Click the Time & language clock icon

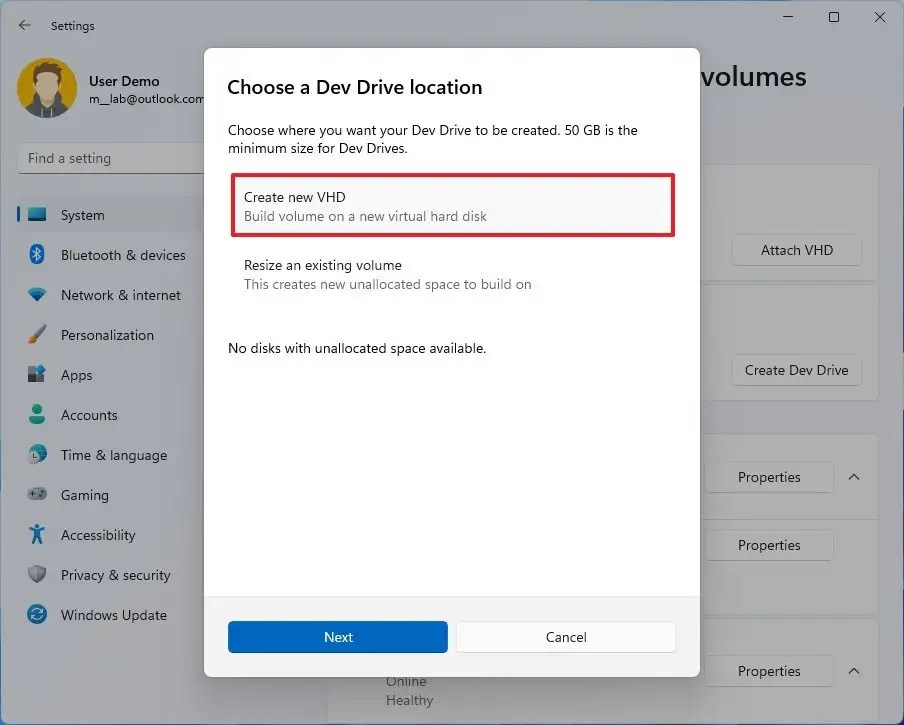pos(35,455)
